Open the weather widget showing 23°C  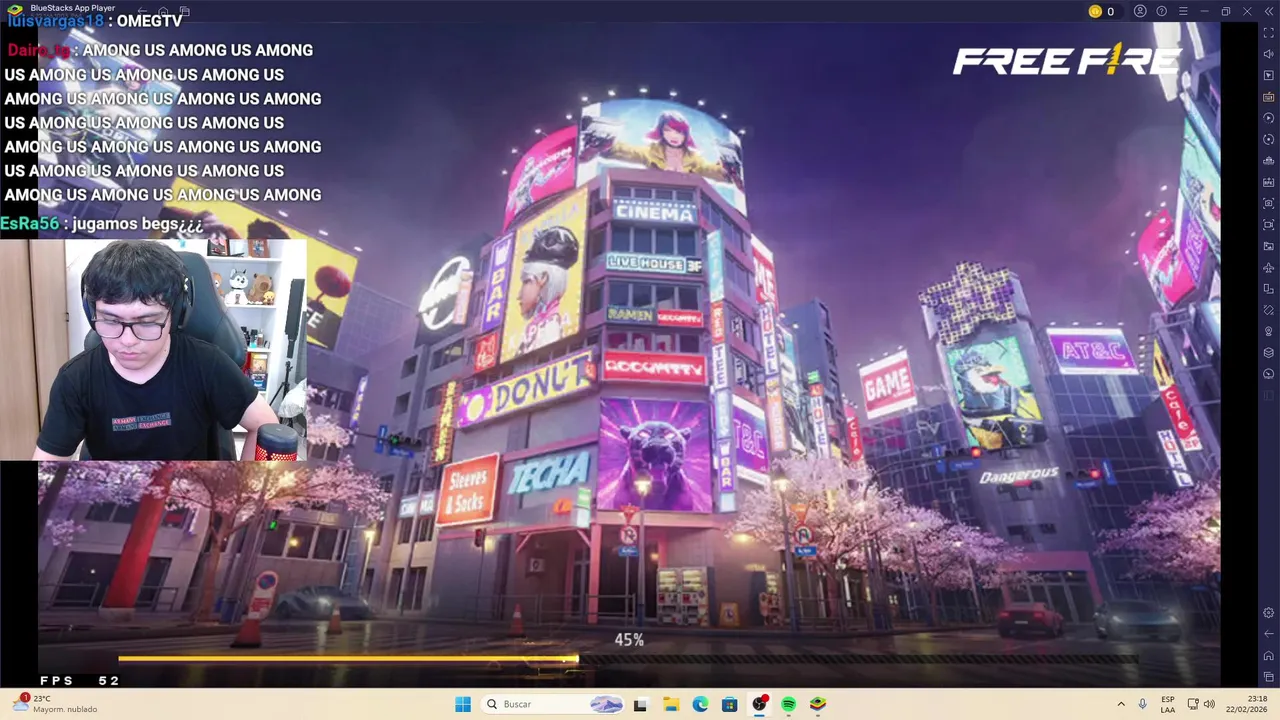55,704
